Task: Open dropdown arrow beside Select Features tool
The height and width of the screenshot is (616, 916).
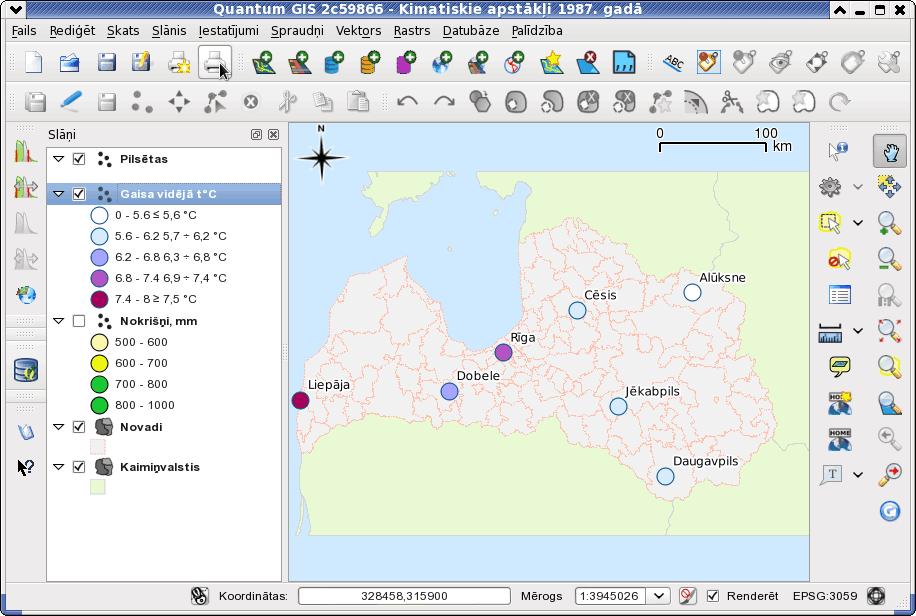Action: point(858,223)
